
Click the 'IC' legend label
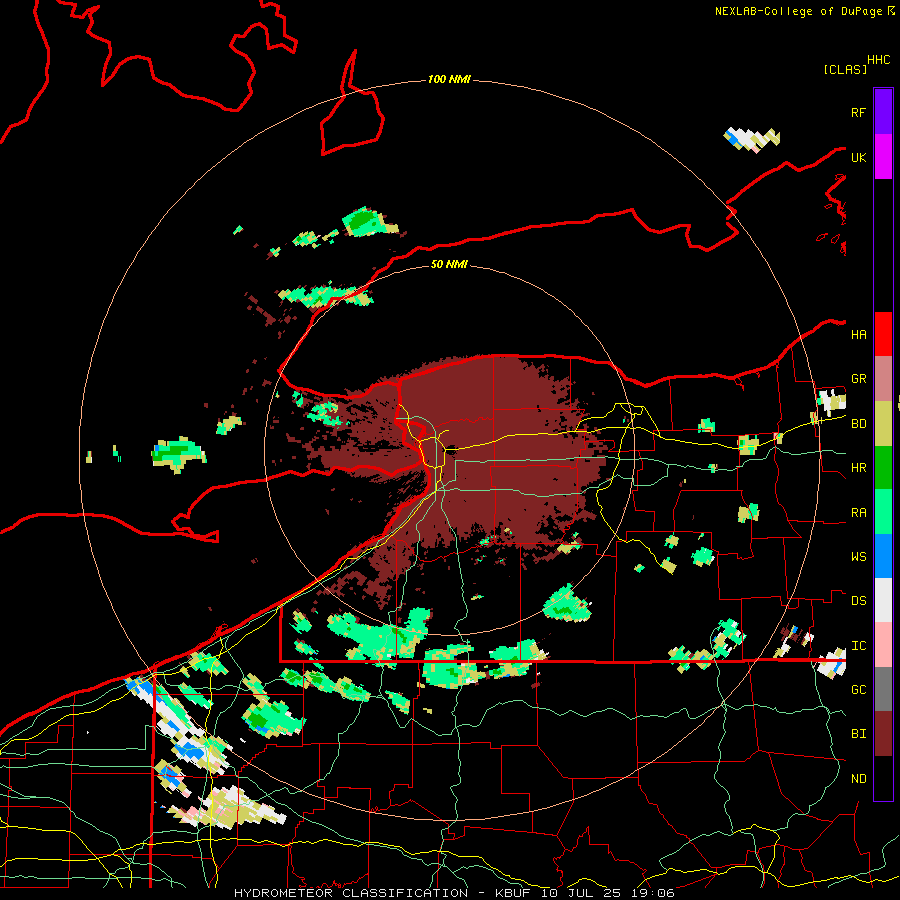tap(858, 646)
